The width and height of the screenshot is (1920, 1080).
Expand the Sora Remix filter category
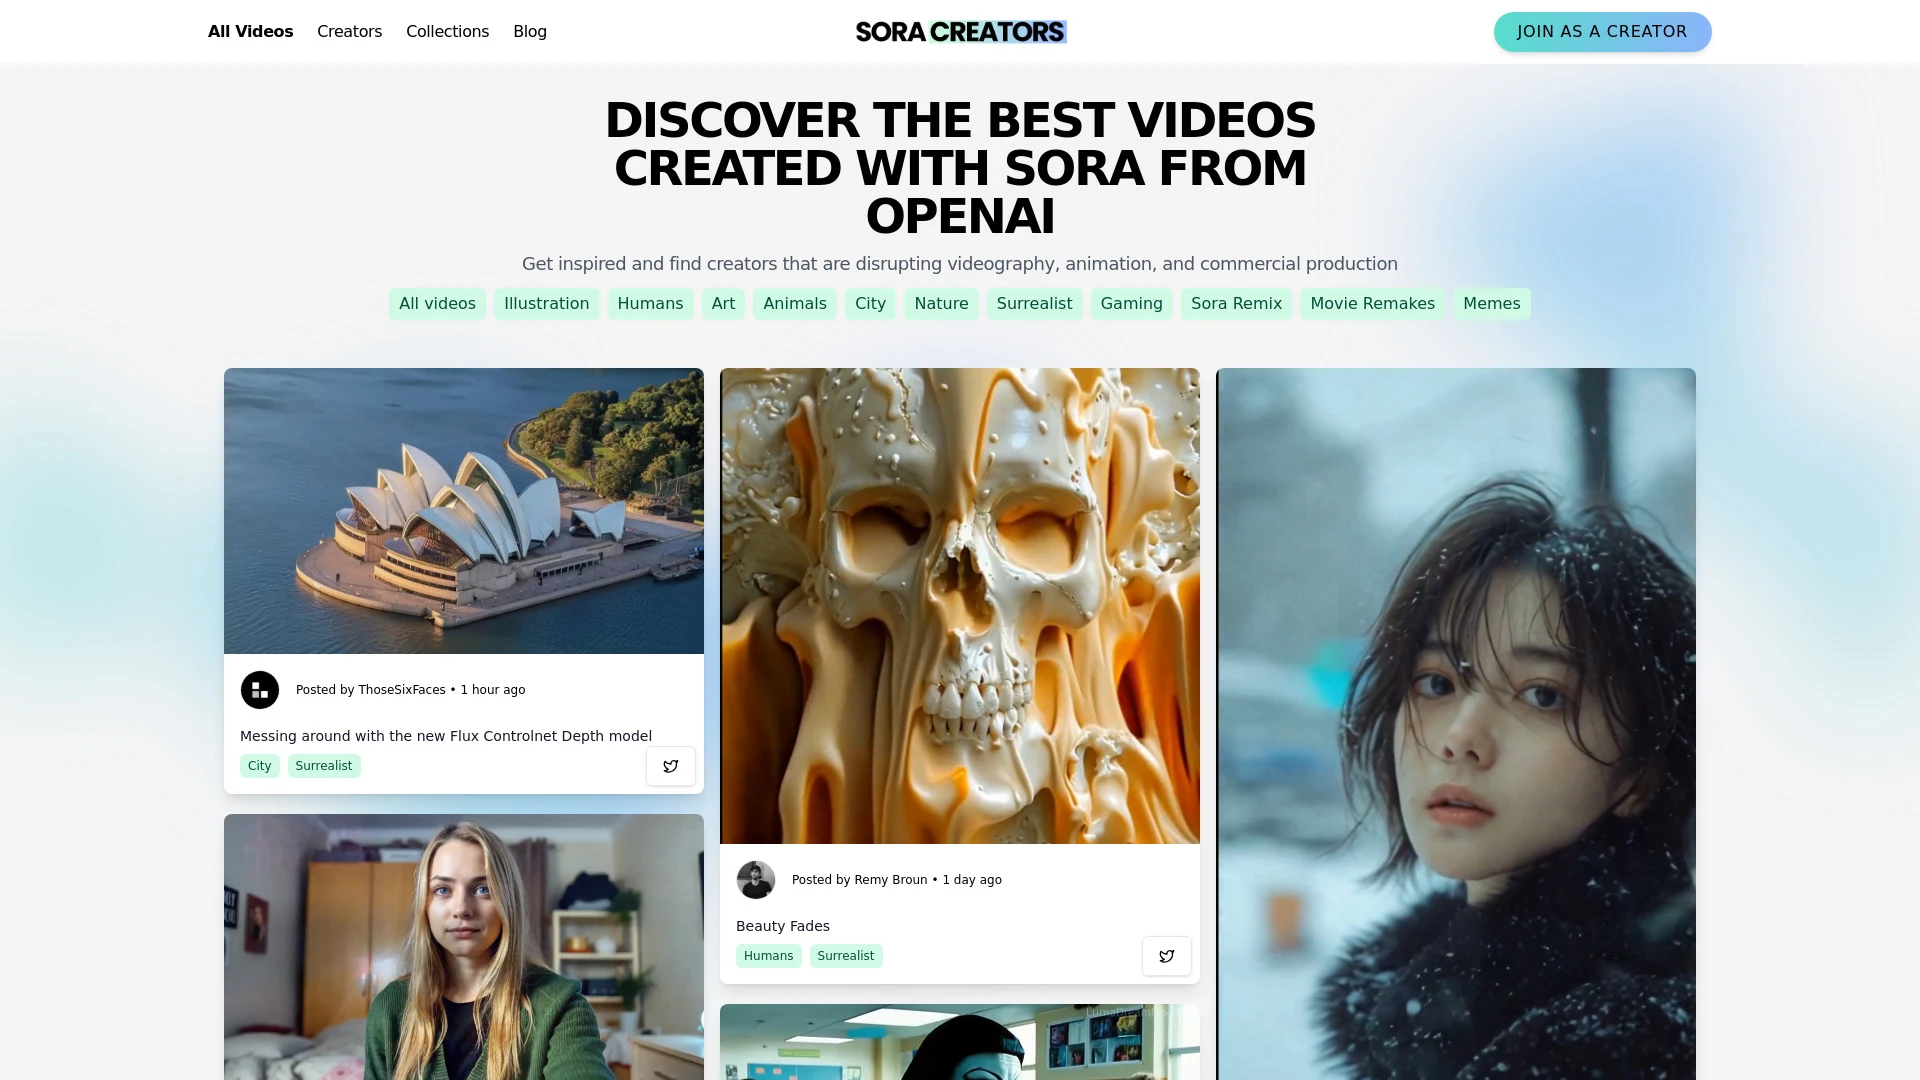coord(1236,303)
